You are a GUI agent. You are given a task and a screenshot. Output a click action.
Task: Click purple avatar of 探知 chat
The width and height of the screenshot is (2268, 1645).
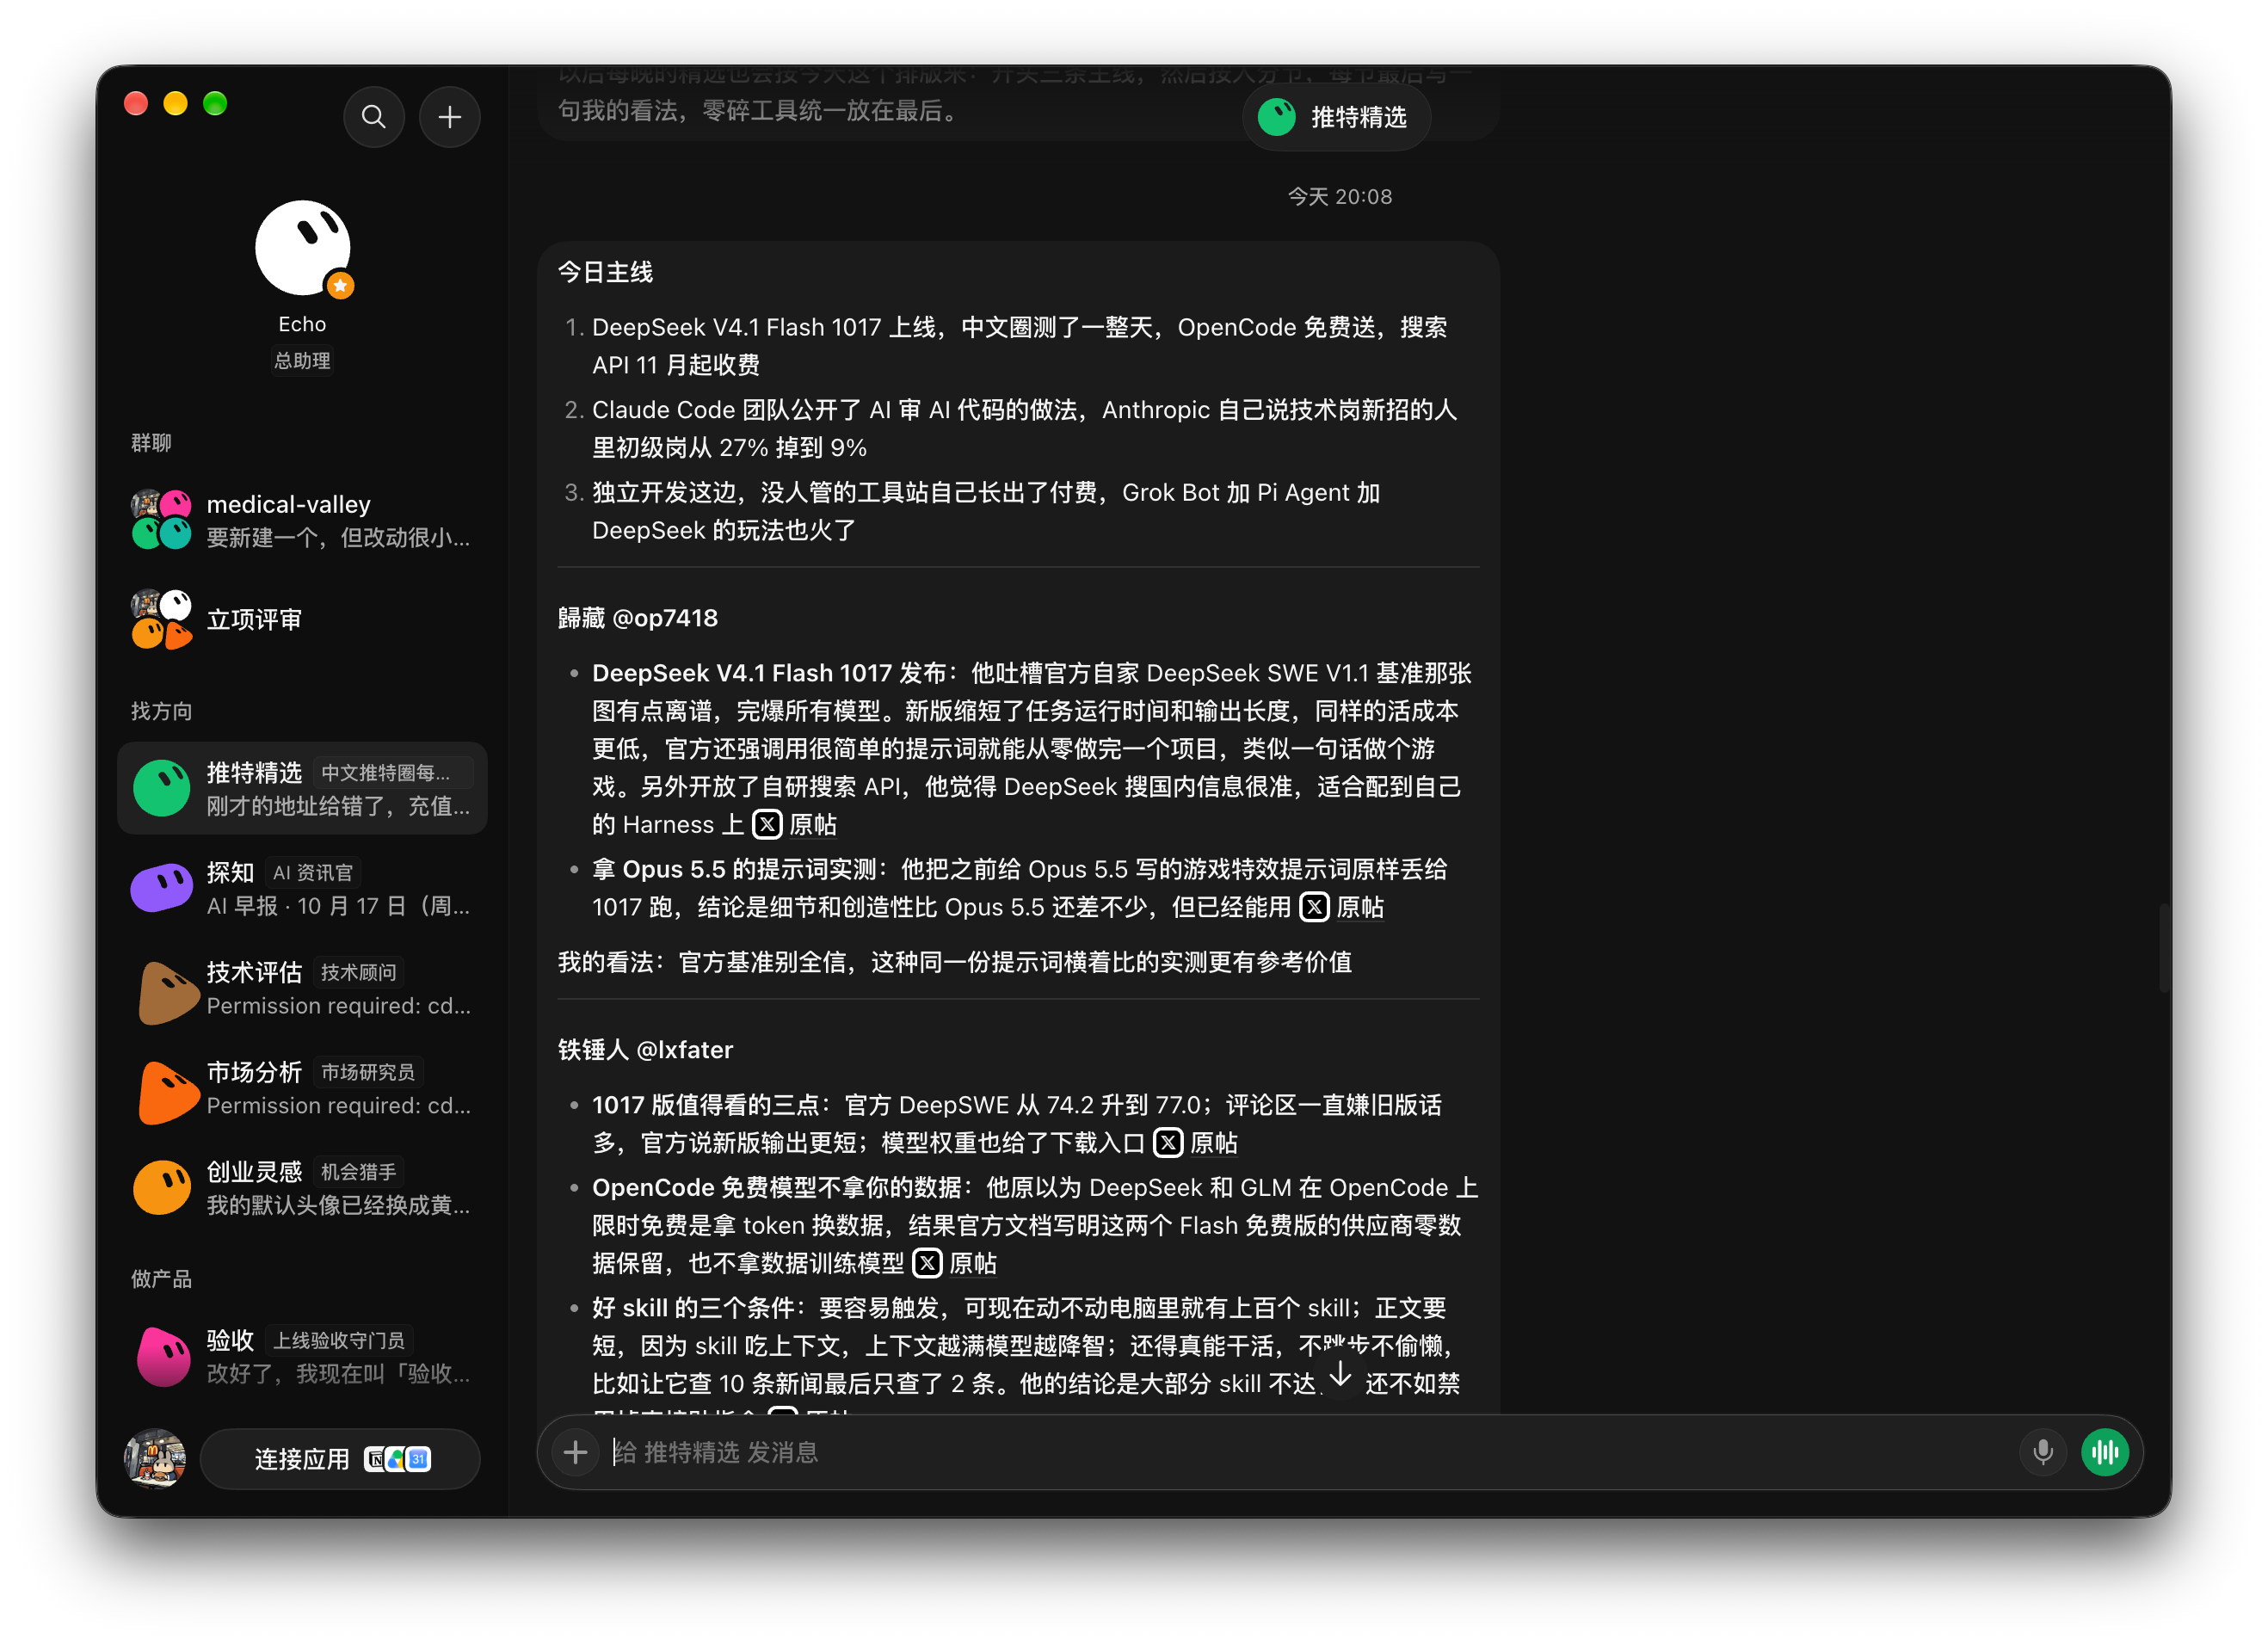[161, 888]
